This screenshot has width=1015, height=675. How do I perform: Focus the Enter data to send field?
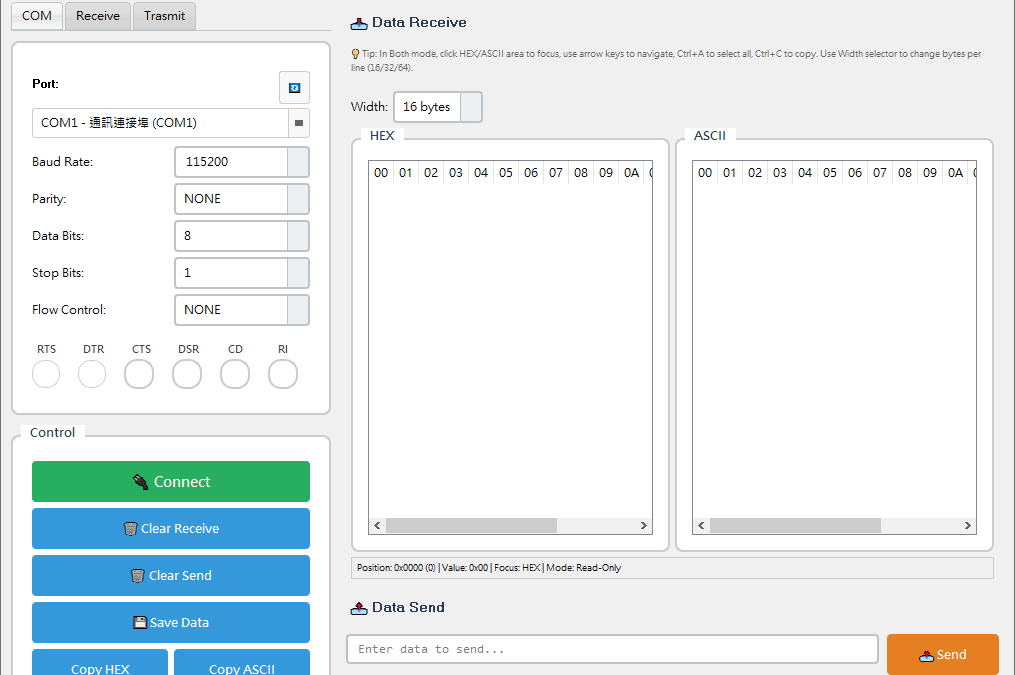pos(612,649)
